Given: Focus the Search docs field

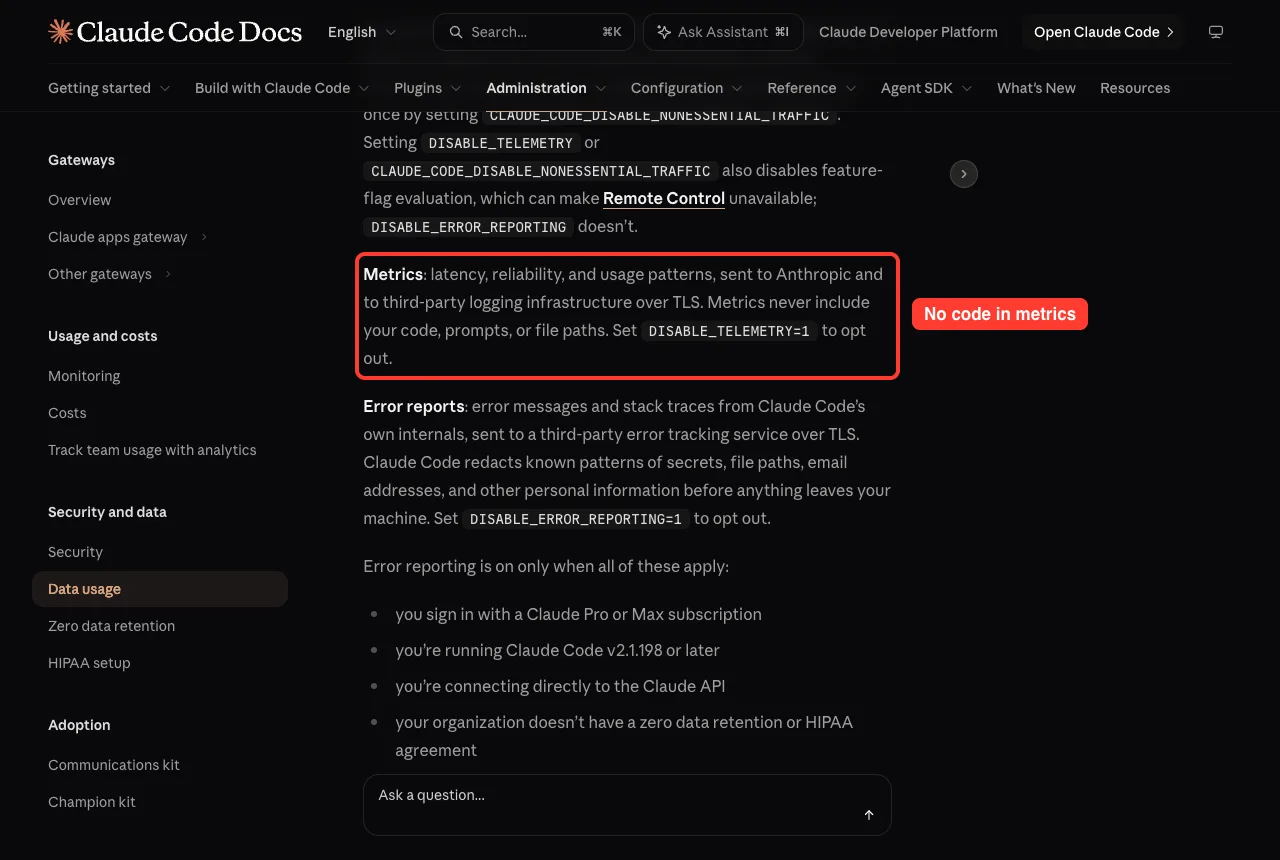Looking at the screenshot, I should pyautogui.click(x=534, y=32).
